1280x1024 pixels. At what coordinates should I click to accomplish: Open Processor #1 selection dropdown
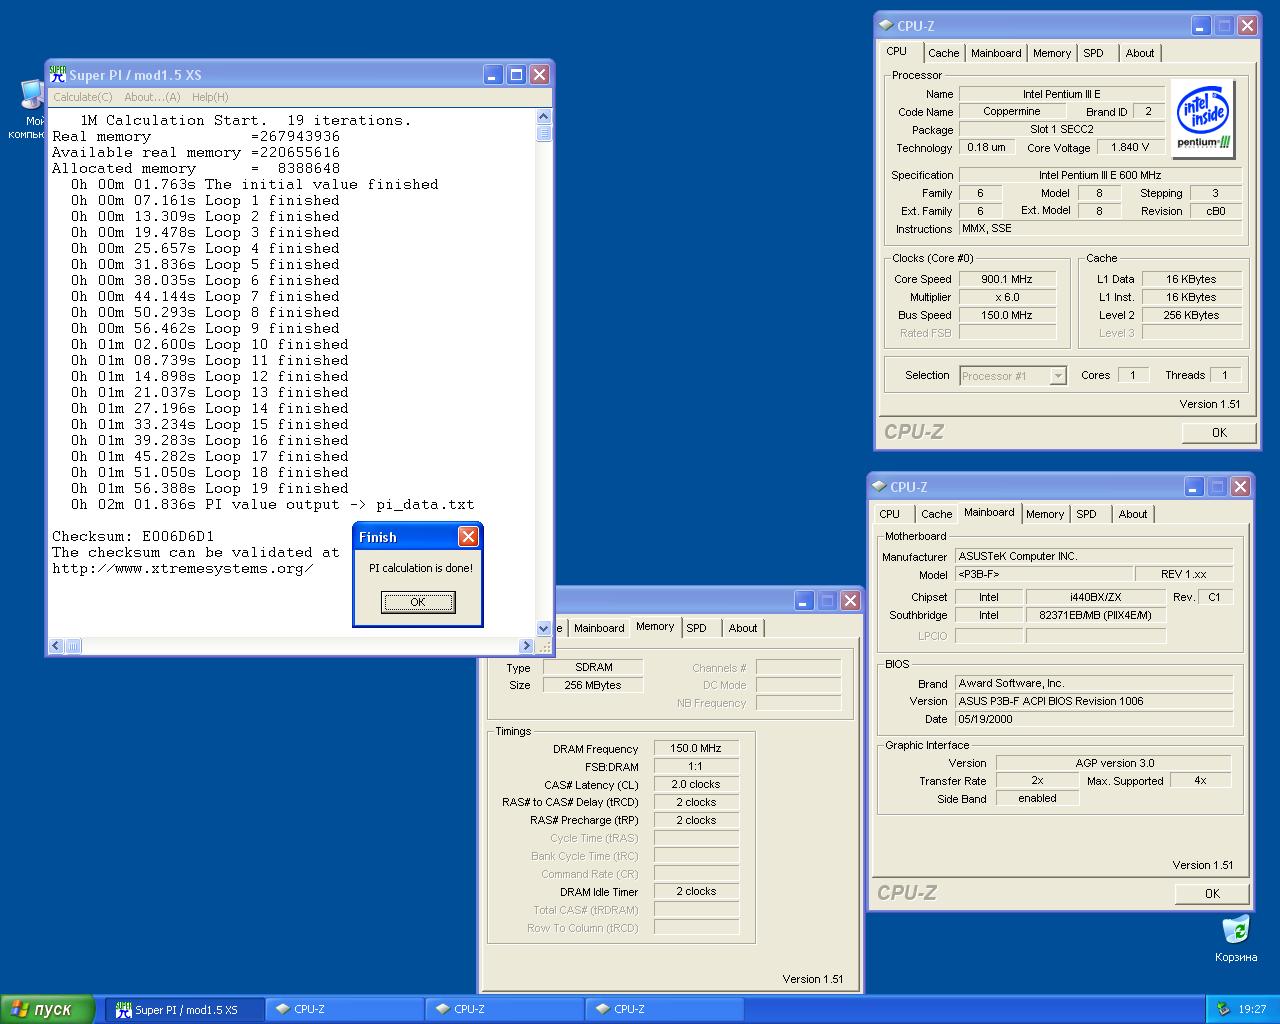[x=1013, y=376]
